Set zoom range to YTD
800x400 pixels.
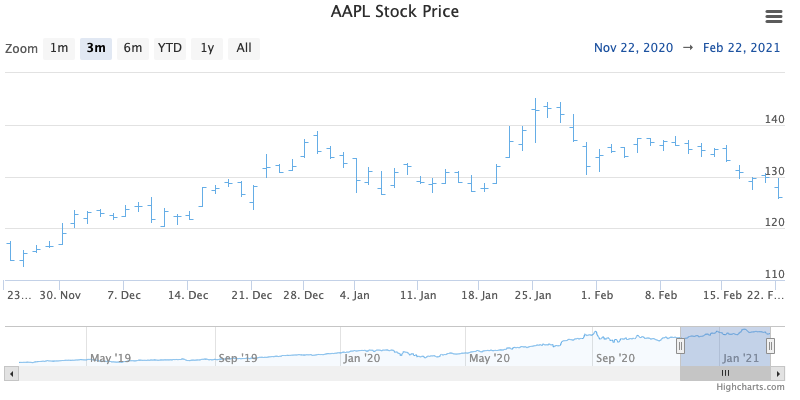point(170,48)
